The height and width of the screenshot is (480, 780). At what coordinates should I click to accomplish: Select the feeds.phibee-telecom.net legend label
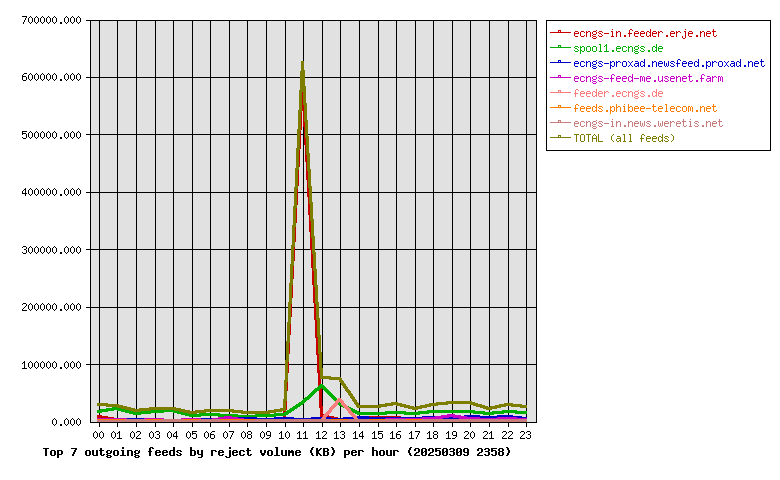(x=645, y=108)
